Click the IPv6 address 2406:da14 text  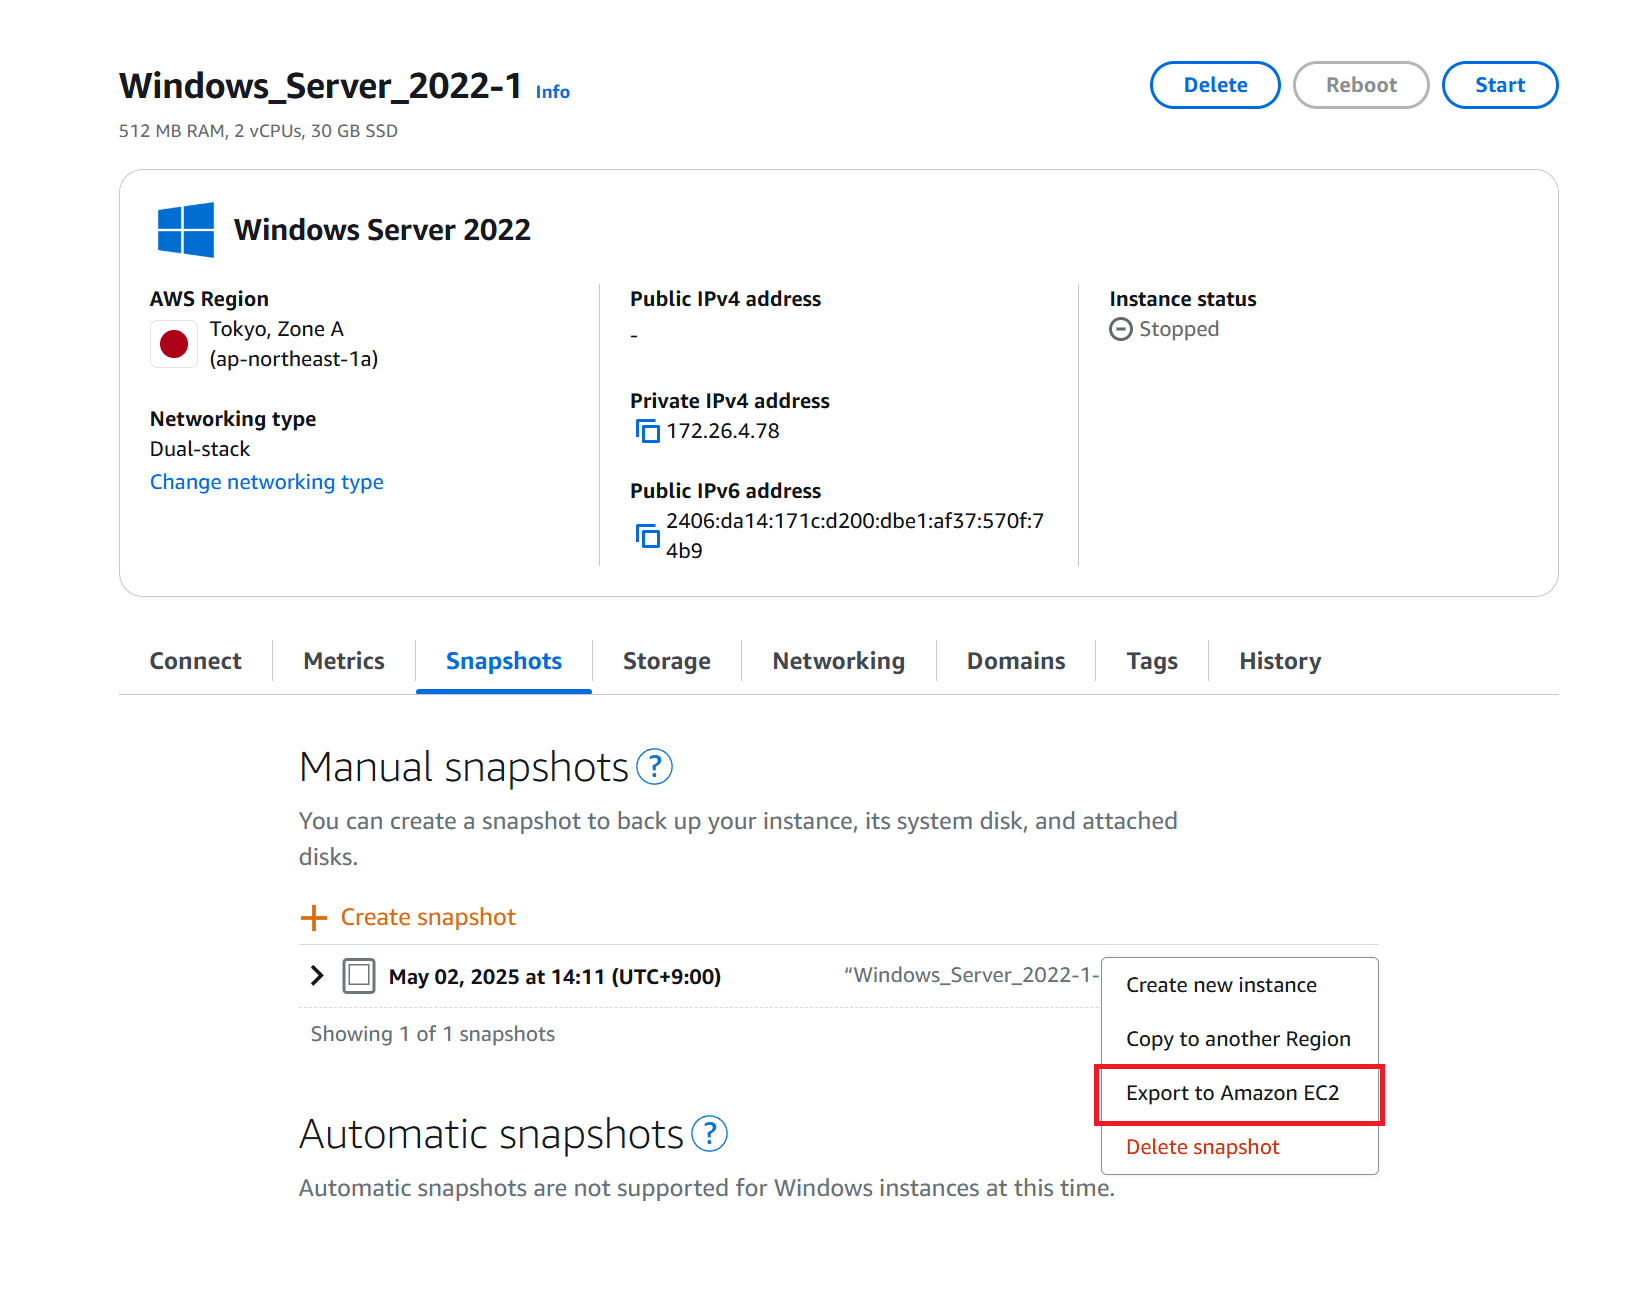[855, 536]
